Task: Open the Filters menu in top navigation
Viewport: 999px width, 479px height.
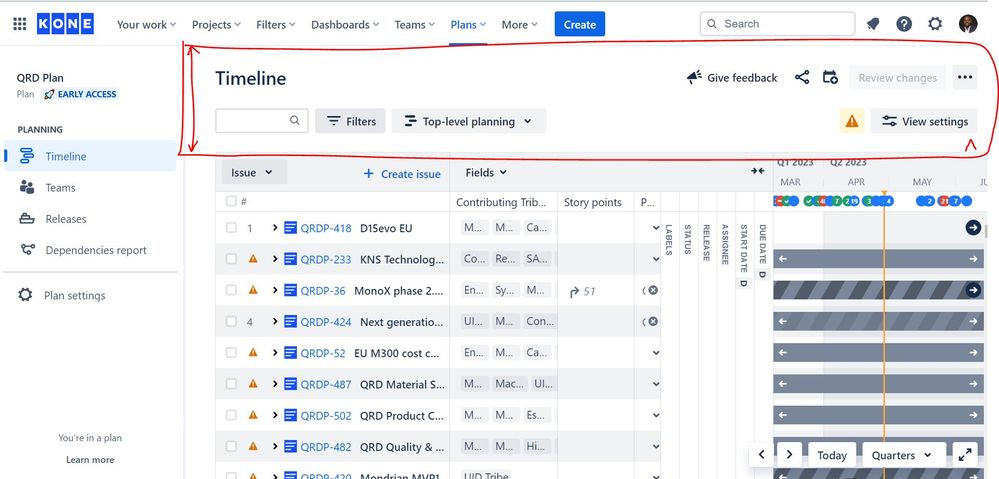Action: click(x=275, y=24)
